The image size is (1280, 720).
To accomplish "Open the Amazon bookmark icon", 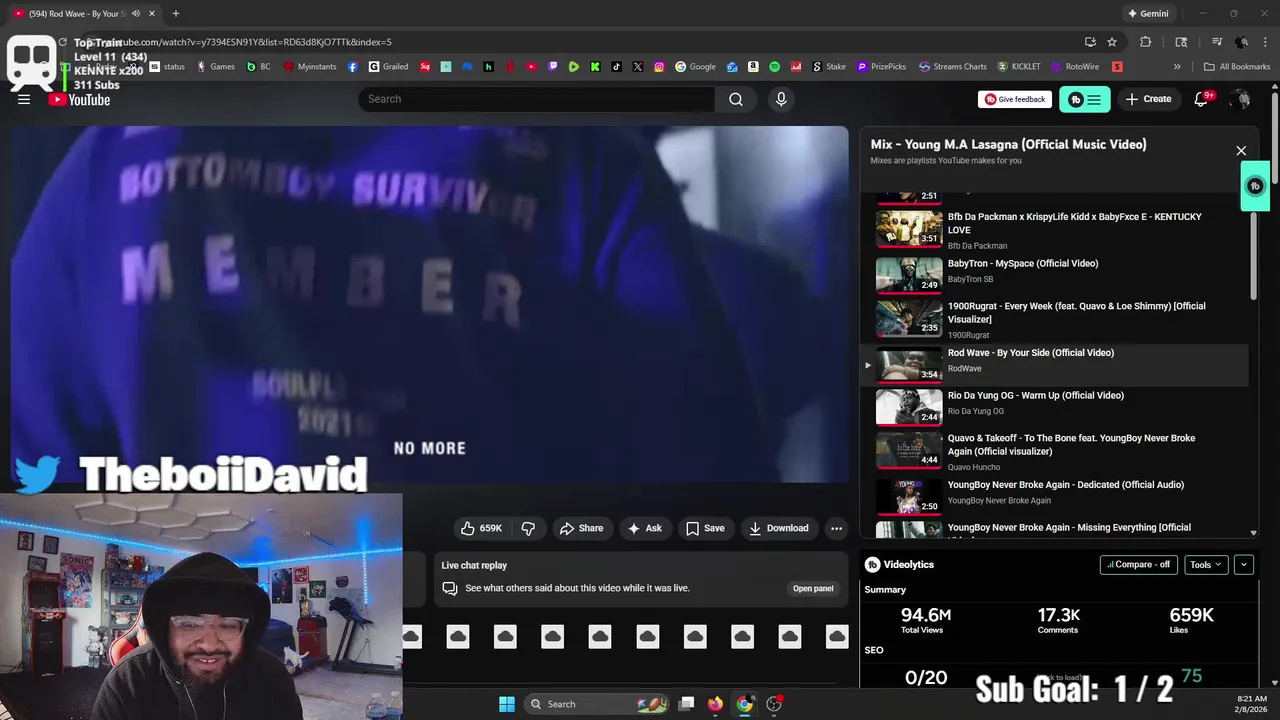I will click(x=753, y=67).
